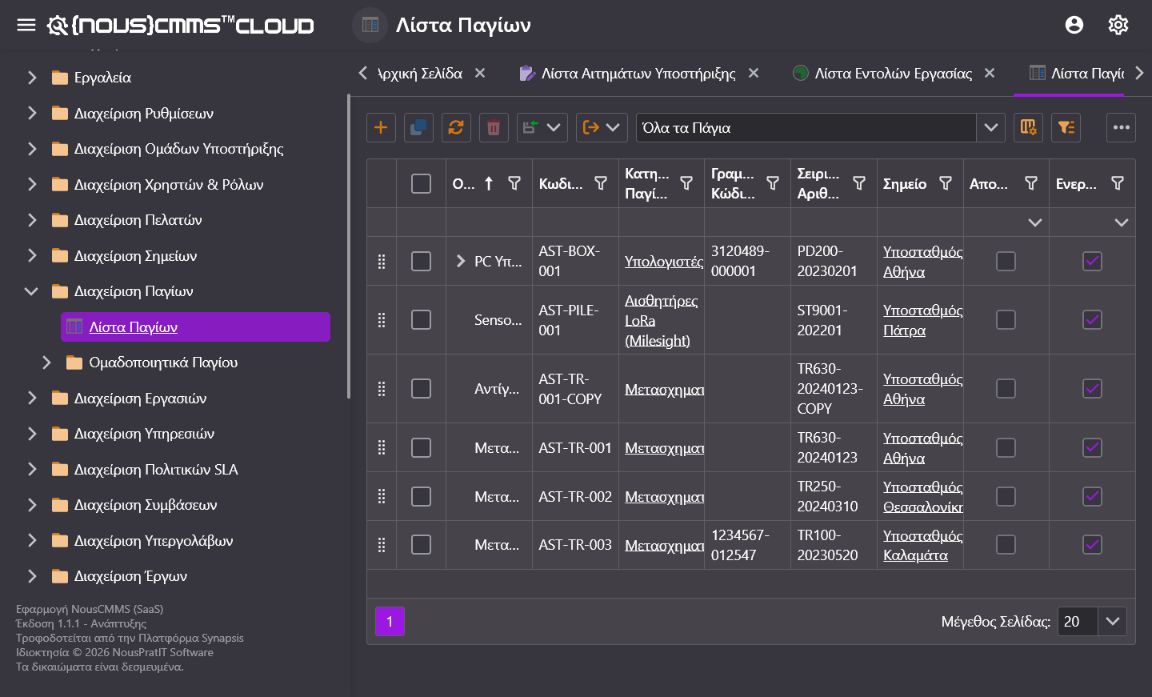
Task: Click the duplicate/copy asset toolbar icon
Action: [418, 128]
